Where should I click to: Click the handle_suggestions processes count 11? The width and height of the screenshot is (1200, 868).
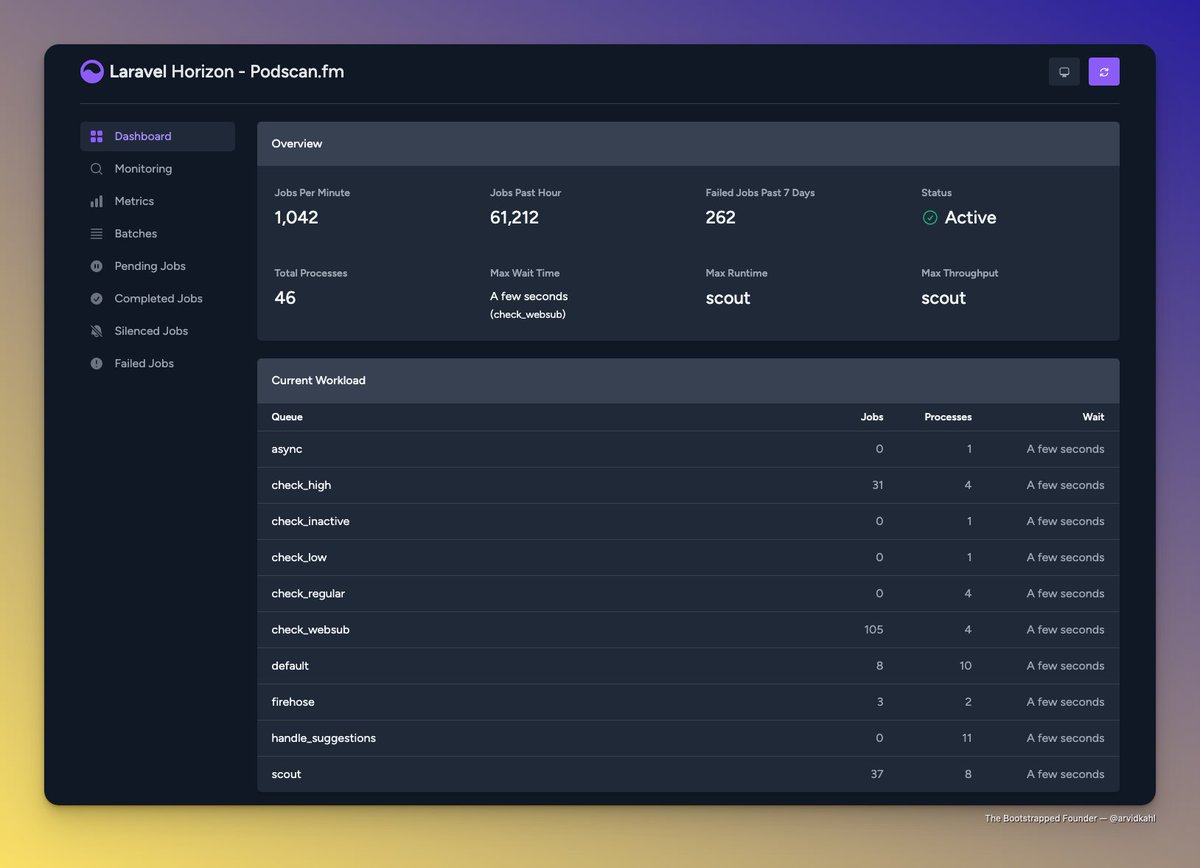point(965,738)
